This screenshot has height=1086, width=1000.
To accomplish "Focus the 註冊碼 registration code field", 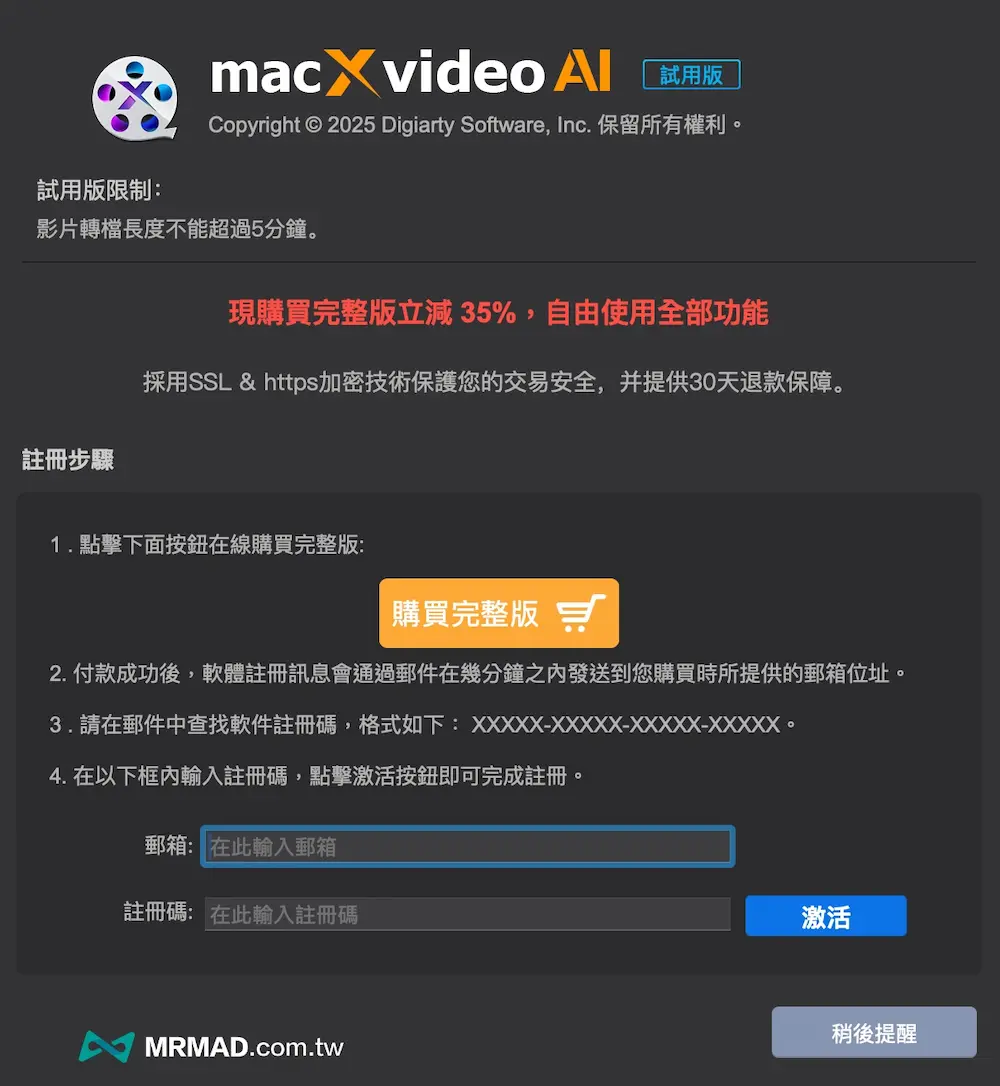I will click(467, 914).
